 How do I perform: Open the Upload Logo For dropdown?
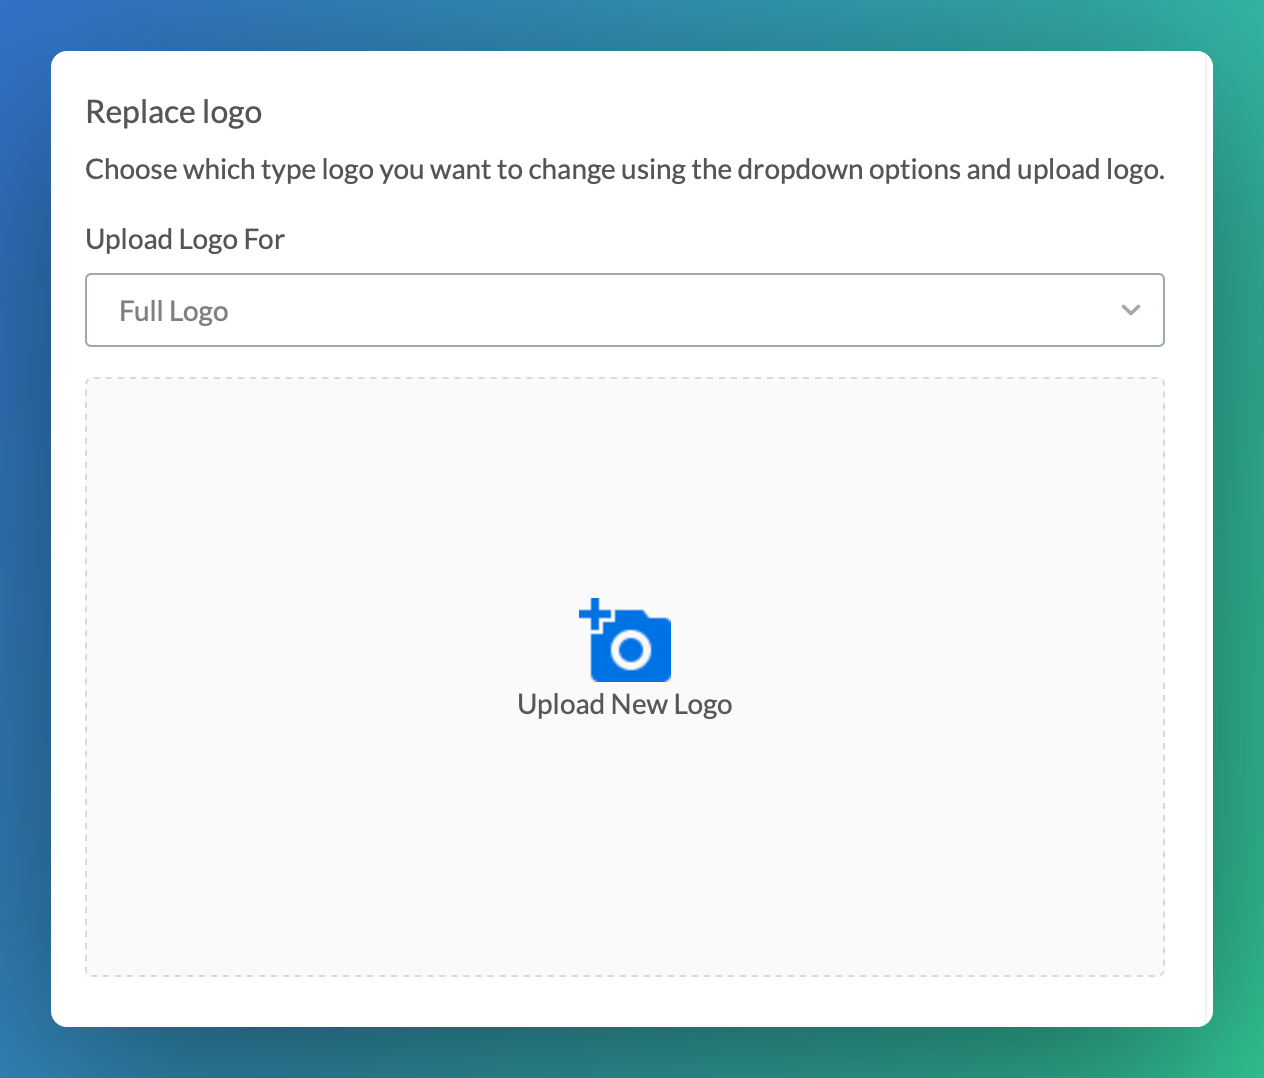coord(624,310)
